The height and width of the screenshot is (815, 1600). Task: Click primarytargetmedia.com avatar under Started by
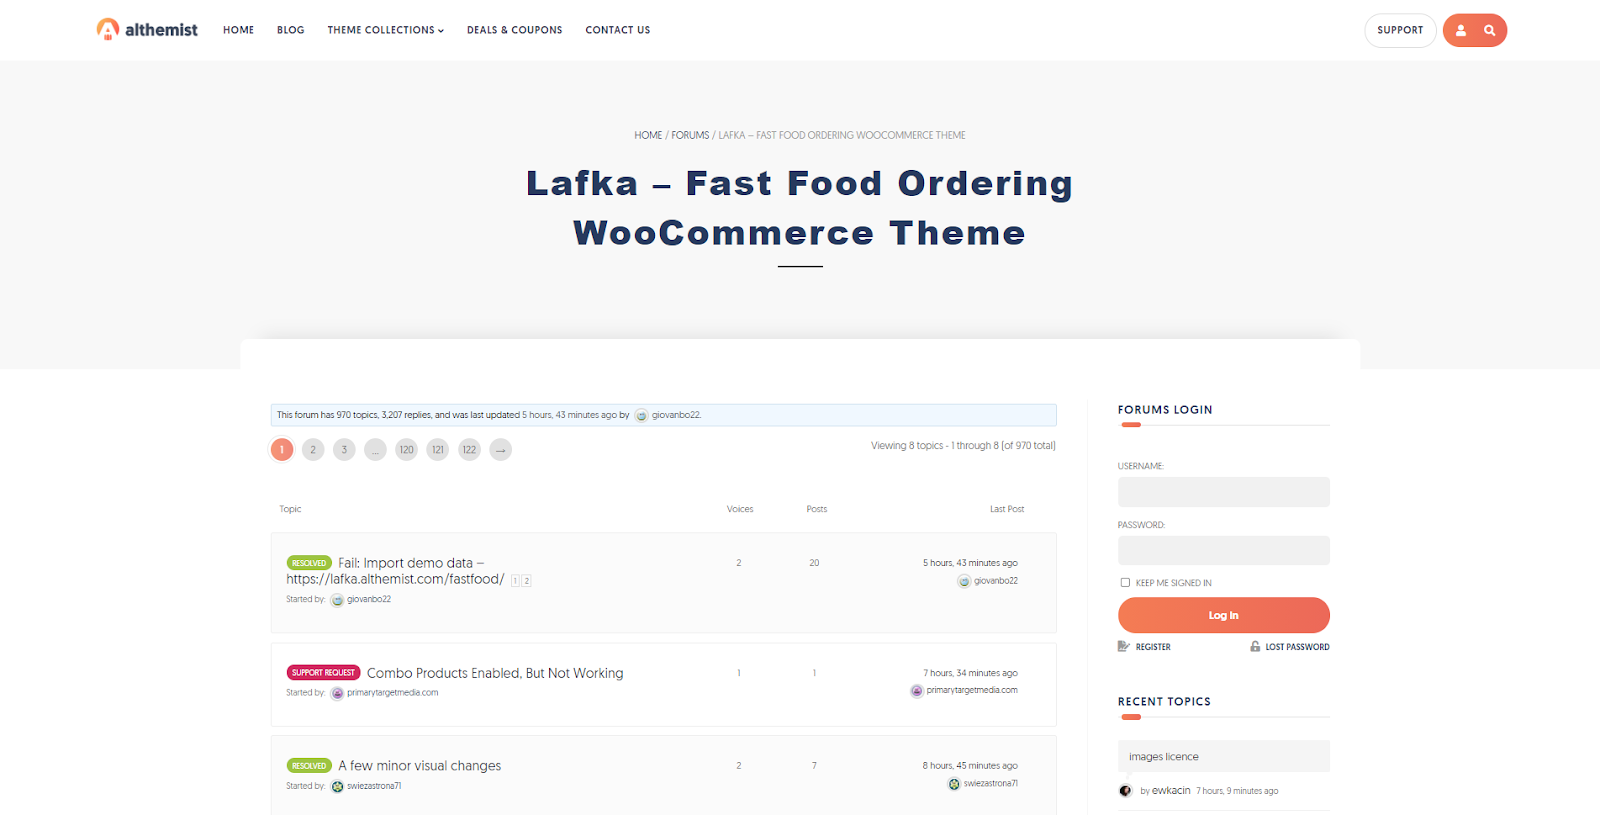337,693
